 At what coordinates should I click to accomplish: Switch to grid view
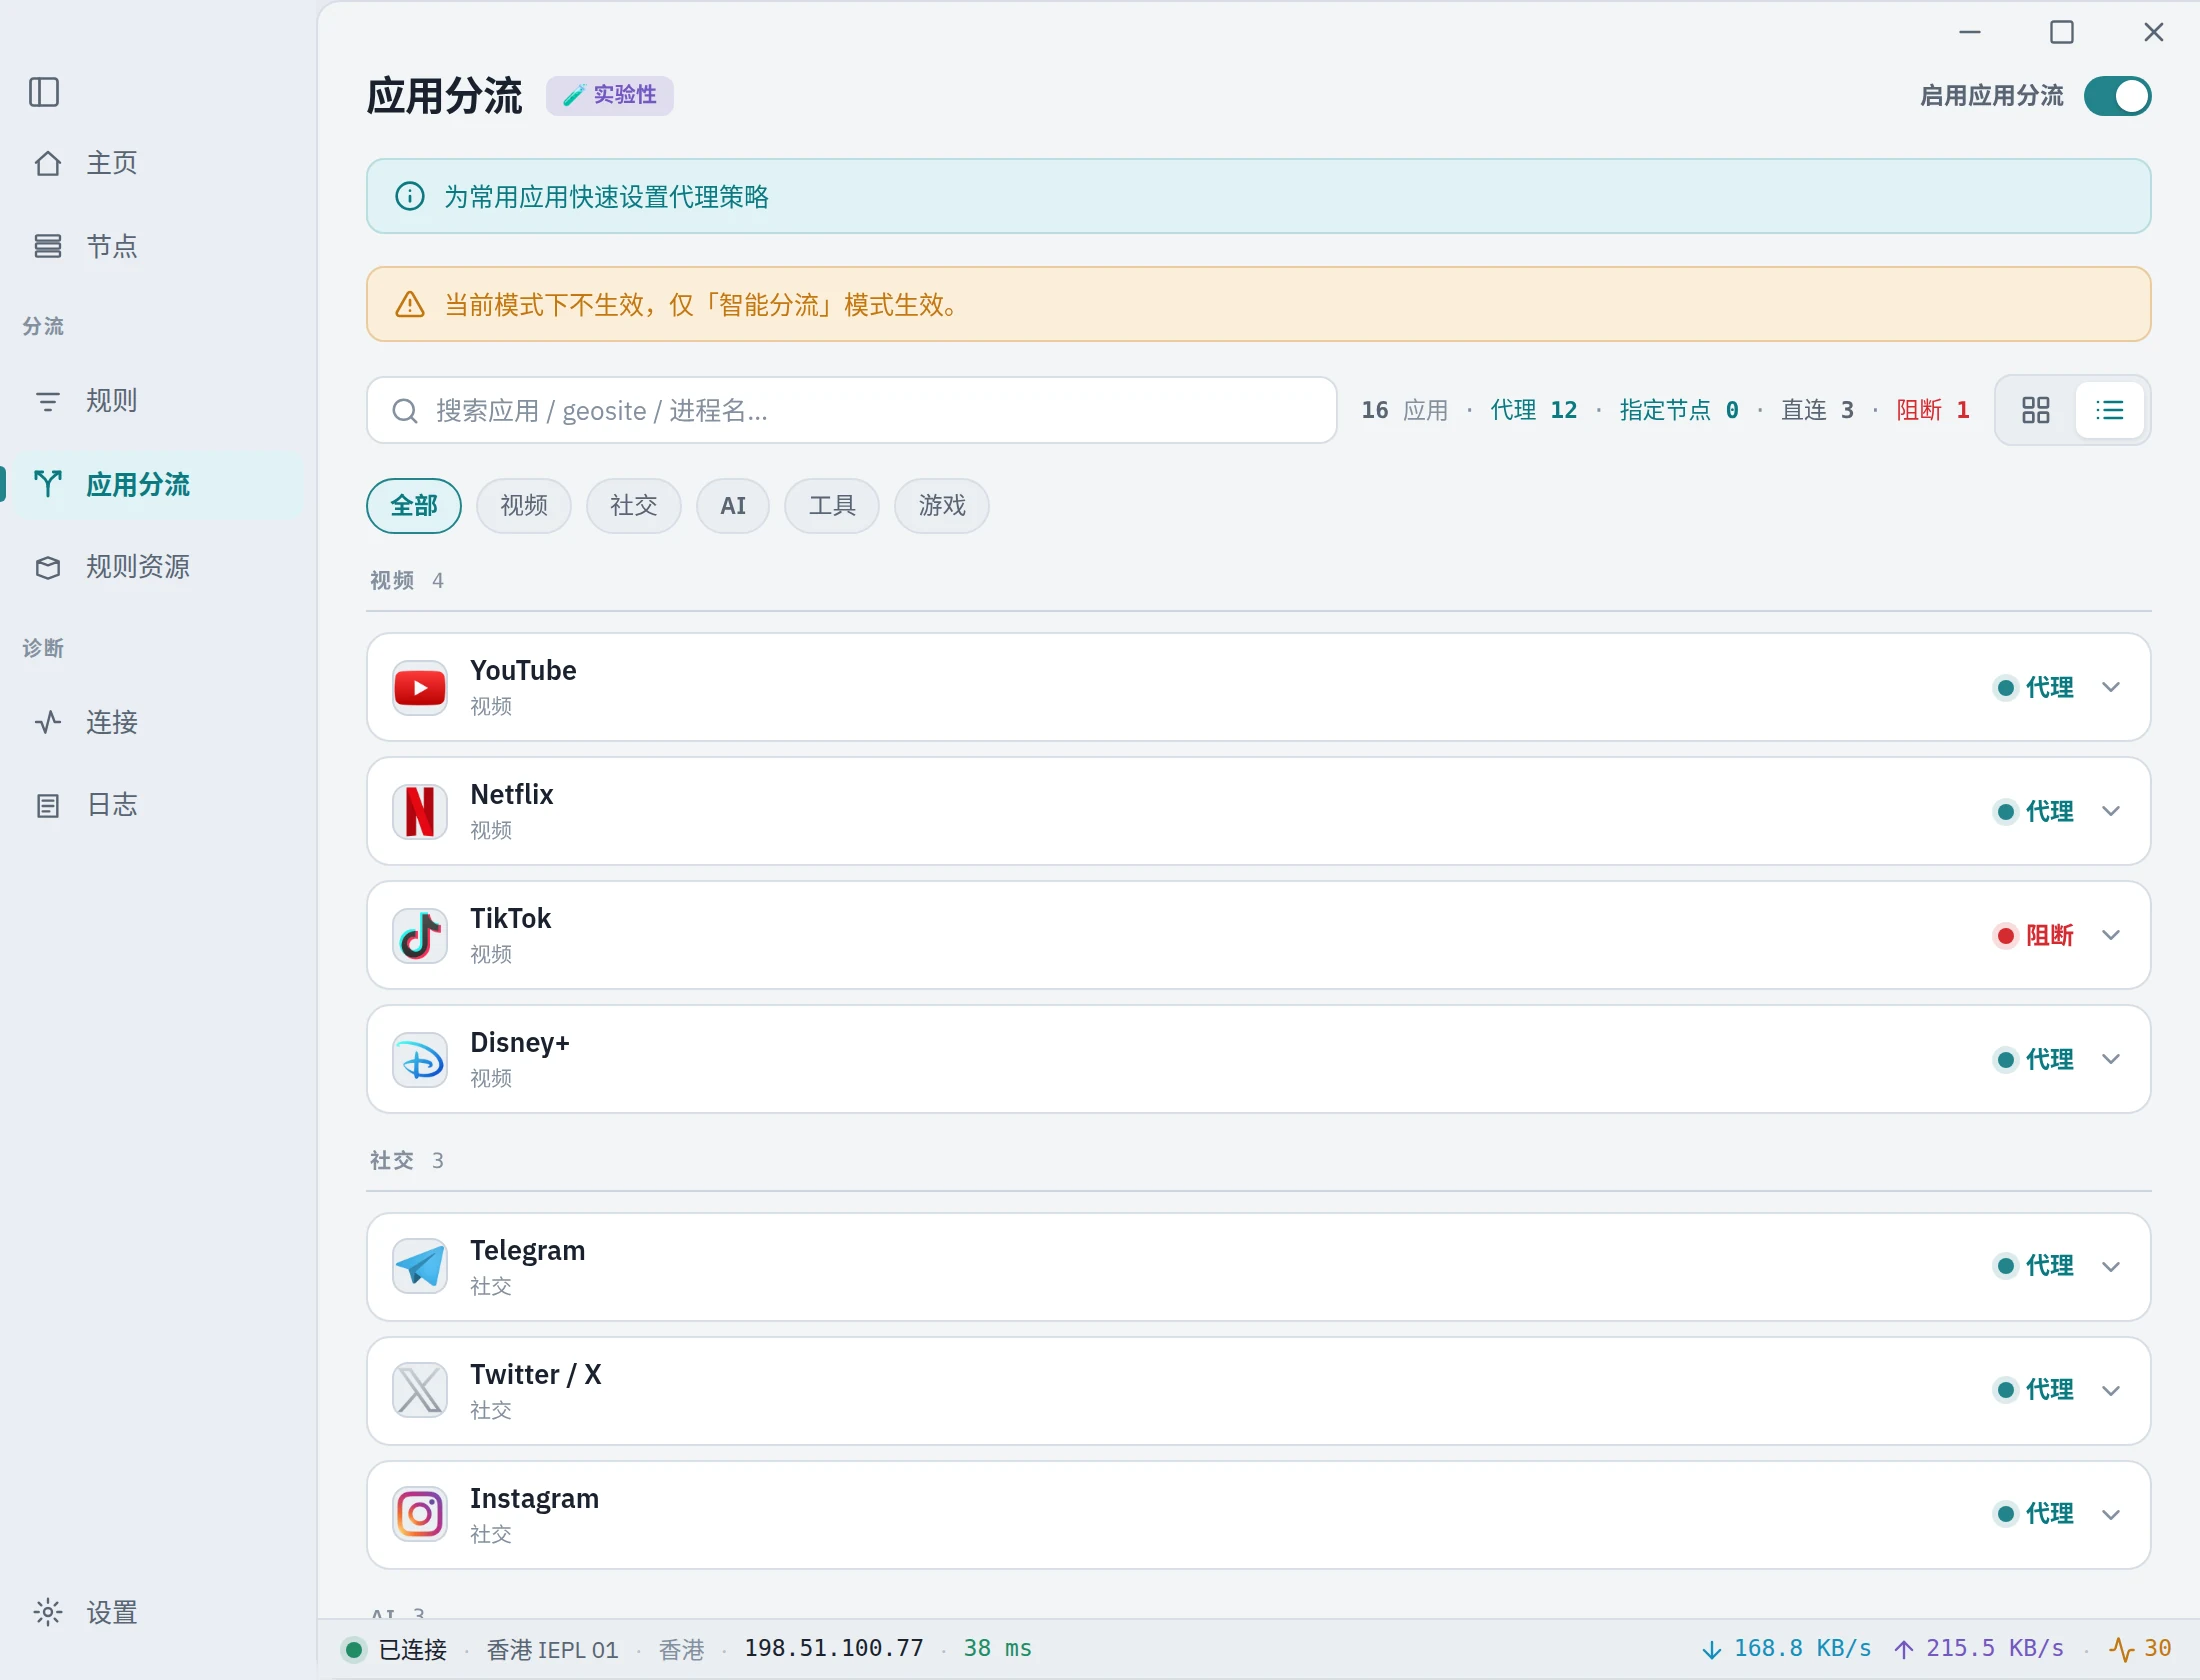[x=2036, y=410]
